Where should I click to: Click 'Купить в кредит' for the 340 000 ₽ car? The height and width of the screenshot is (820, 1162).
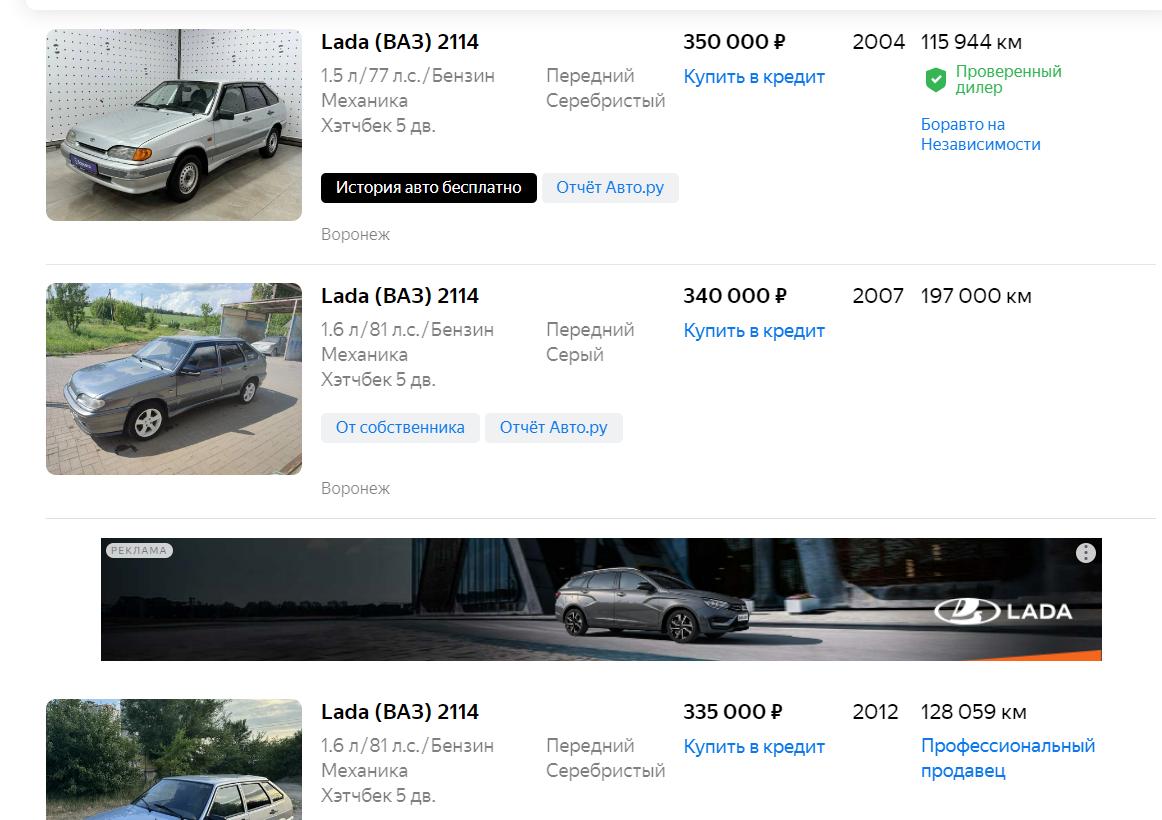(754, 331)
